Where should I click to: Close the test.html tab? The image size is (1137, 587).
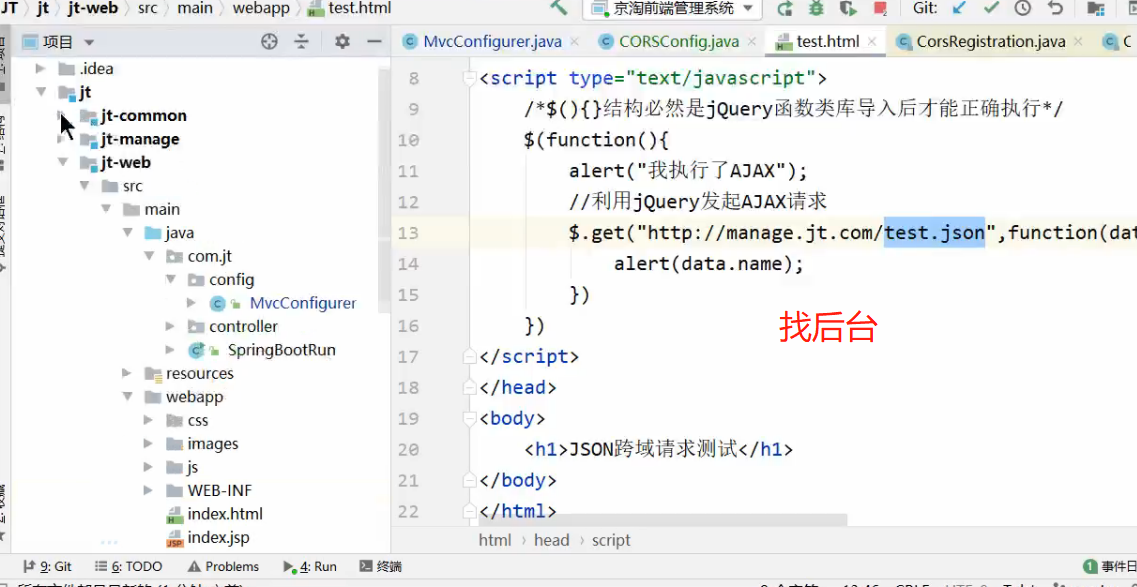point(872,41)
